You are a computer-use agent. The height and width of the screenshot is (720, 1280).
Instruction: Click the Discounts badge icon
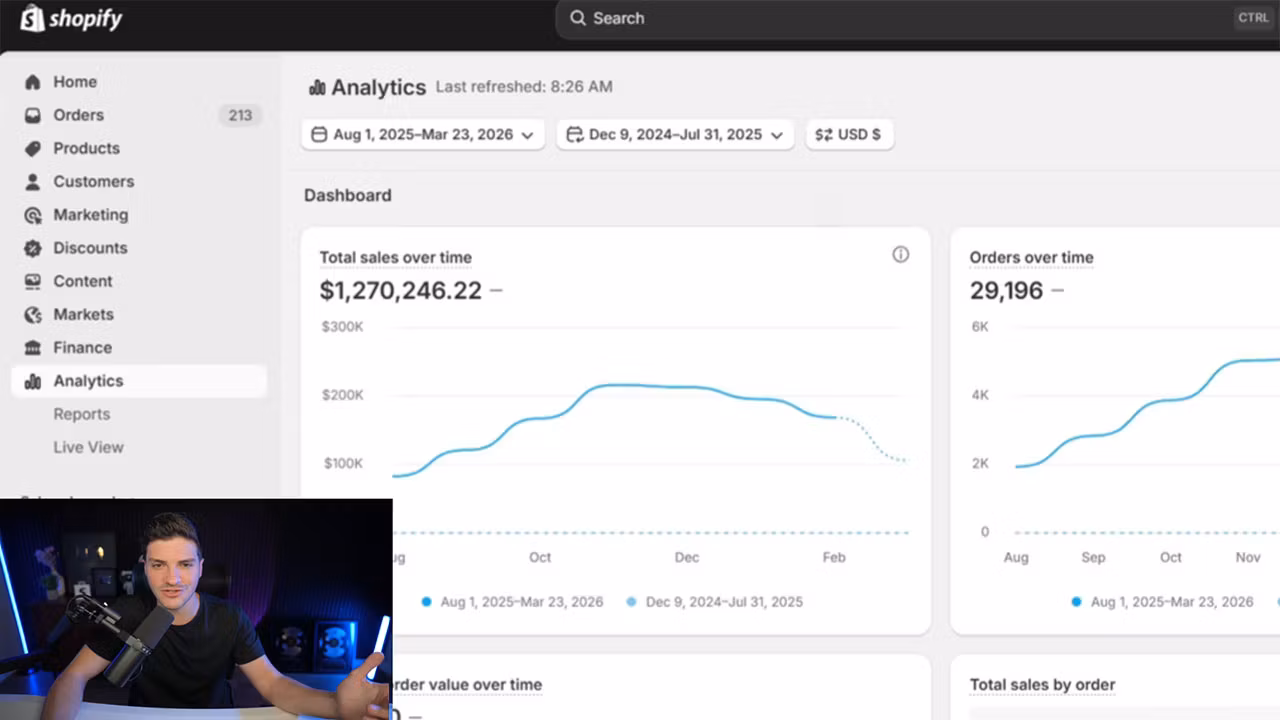33,248
